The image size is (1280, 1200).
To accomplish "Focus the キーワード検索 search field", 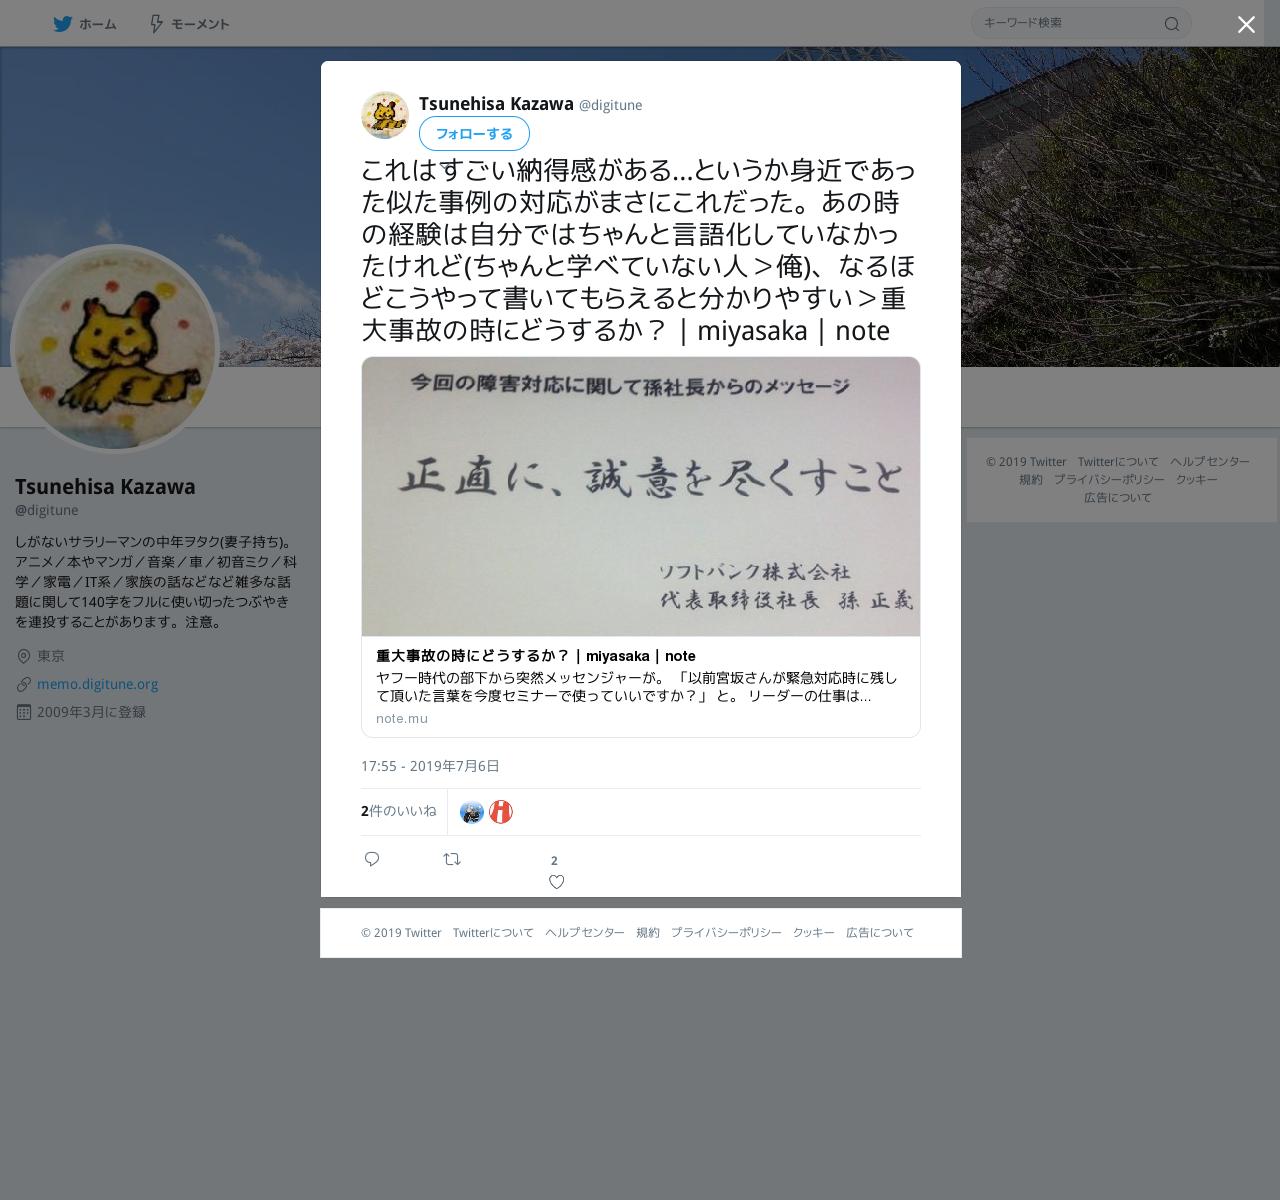I will coord(1068,23).
